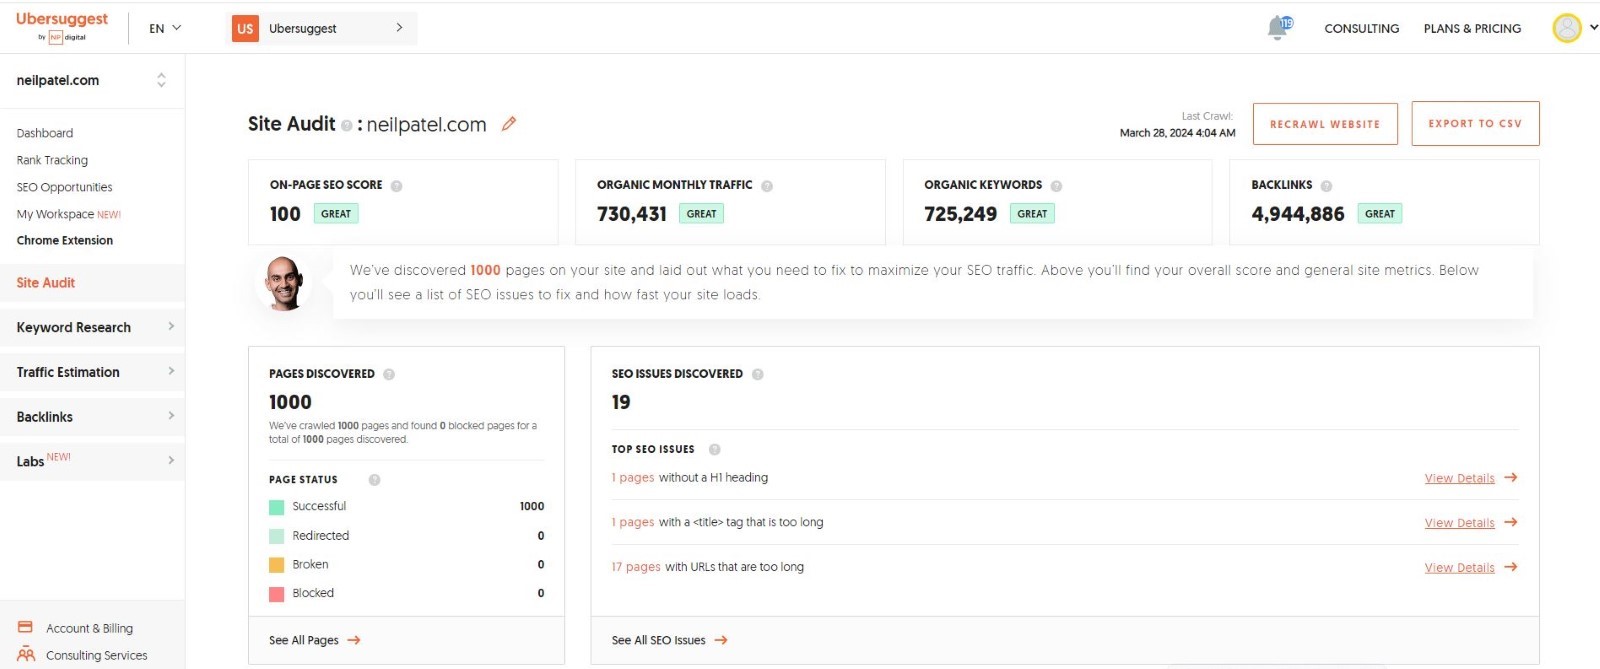Screen dimensions: 1600x669
Task: View Details for pages without H1 heading
Action: (1460, 478)
